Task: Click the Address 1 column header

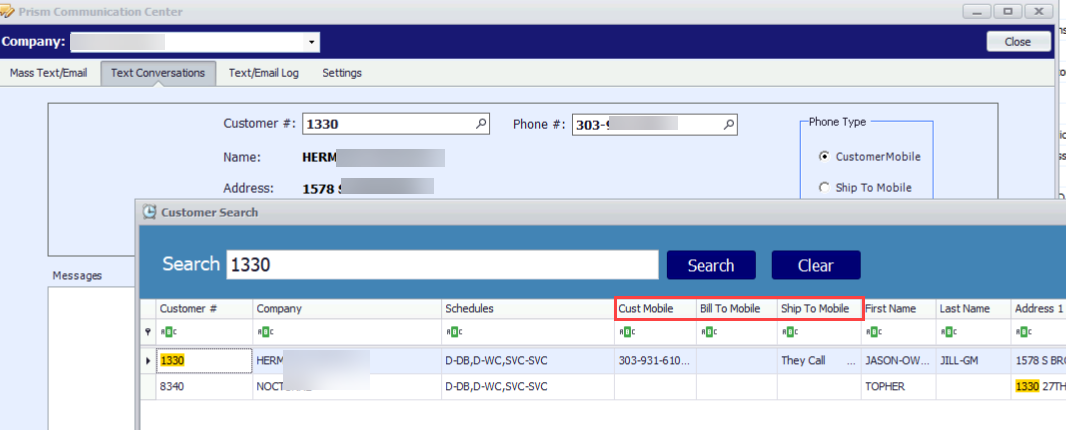Action: coord(1038,308)
